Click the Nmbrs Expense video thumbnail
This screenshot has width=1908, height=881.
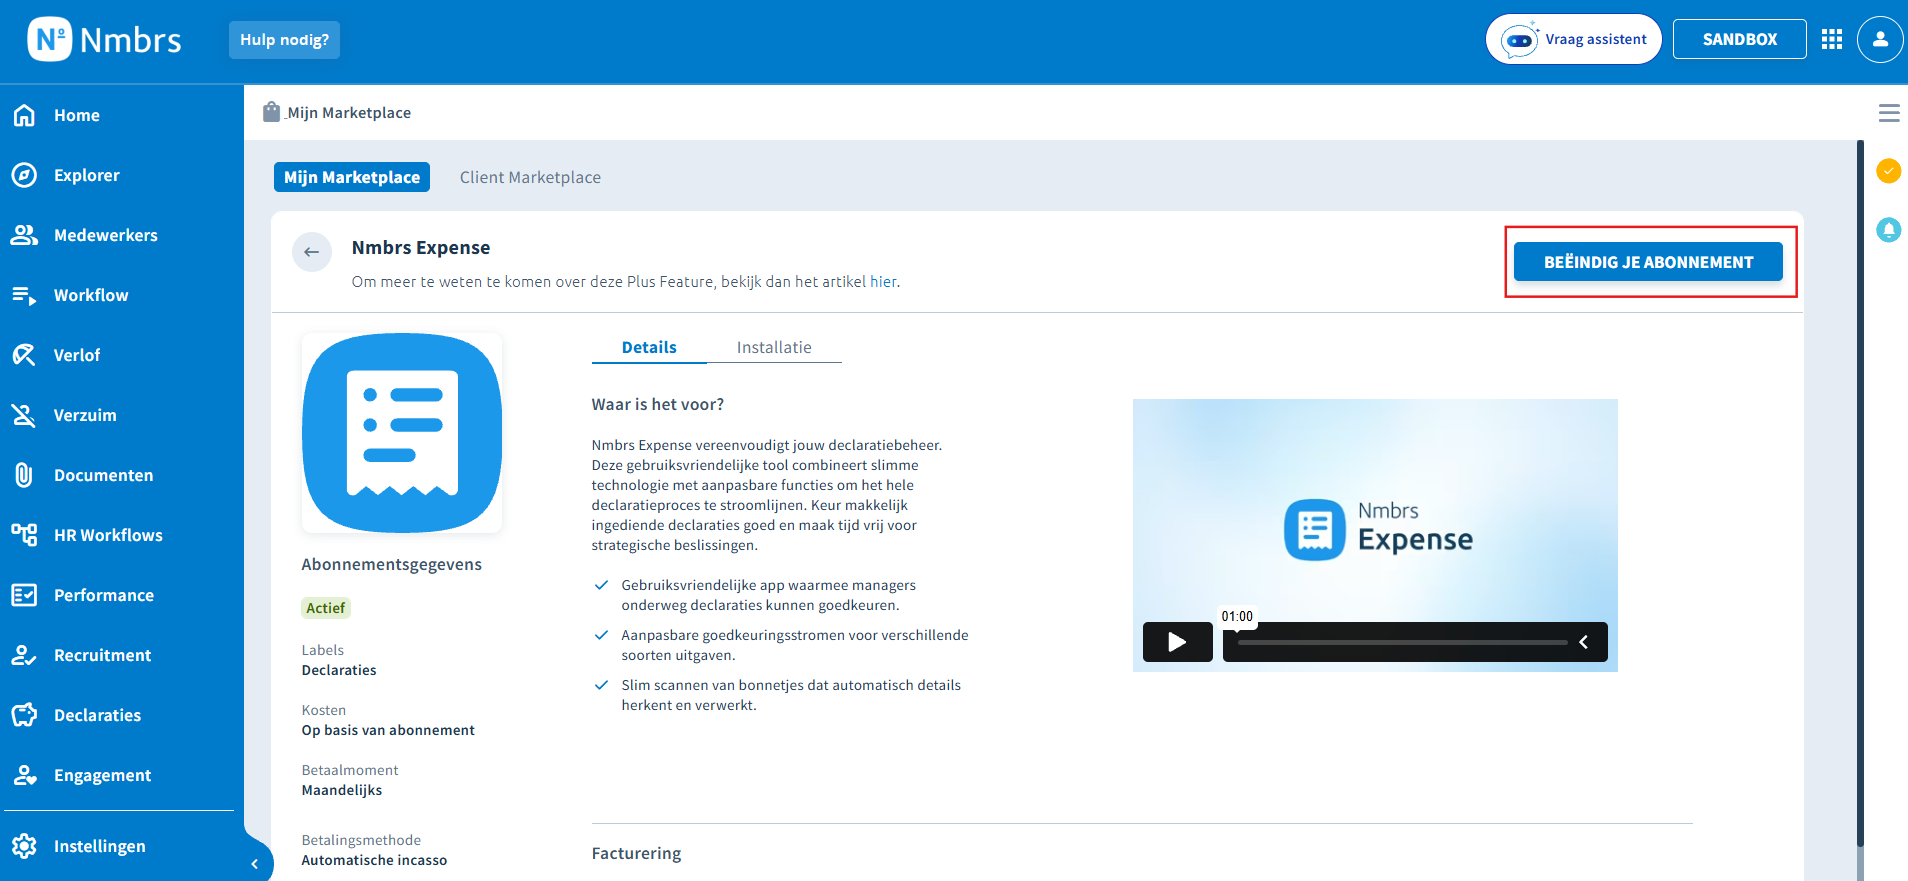pos(1375,535)
